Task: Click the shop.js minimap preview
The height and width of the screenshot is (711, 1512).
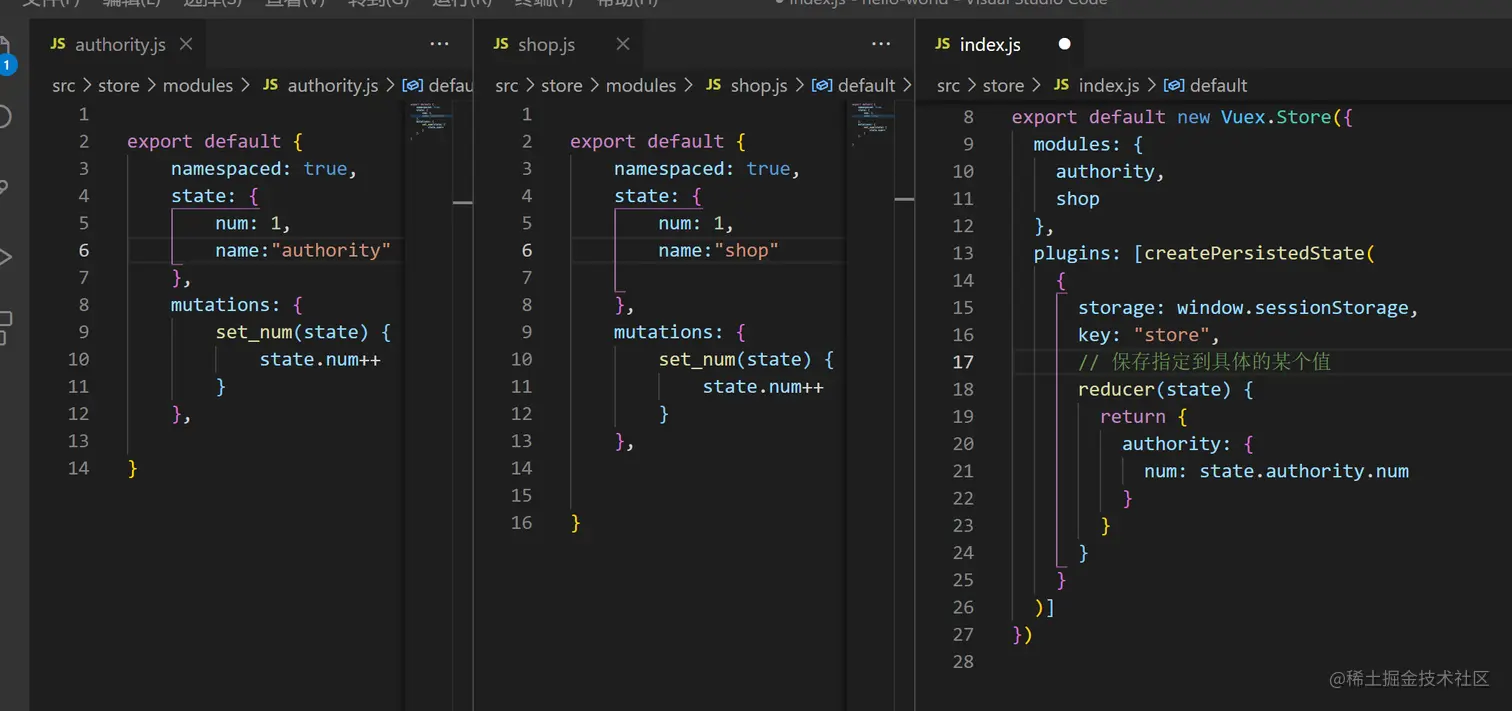Action: [872, 122]
